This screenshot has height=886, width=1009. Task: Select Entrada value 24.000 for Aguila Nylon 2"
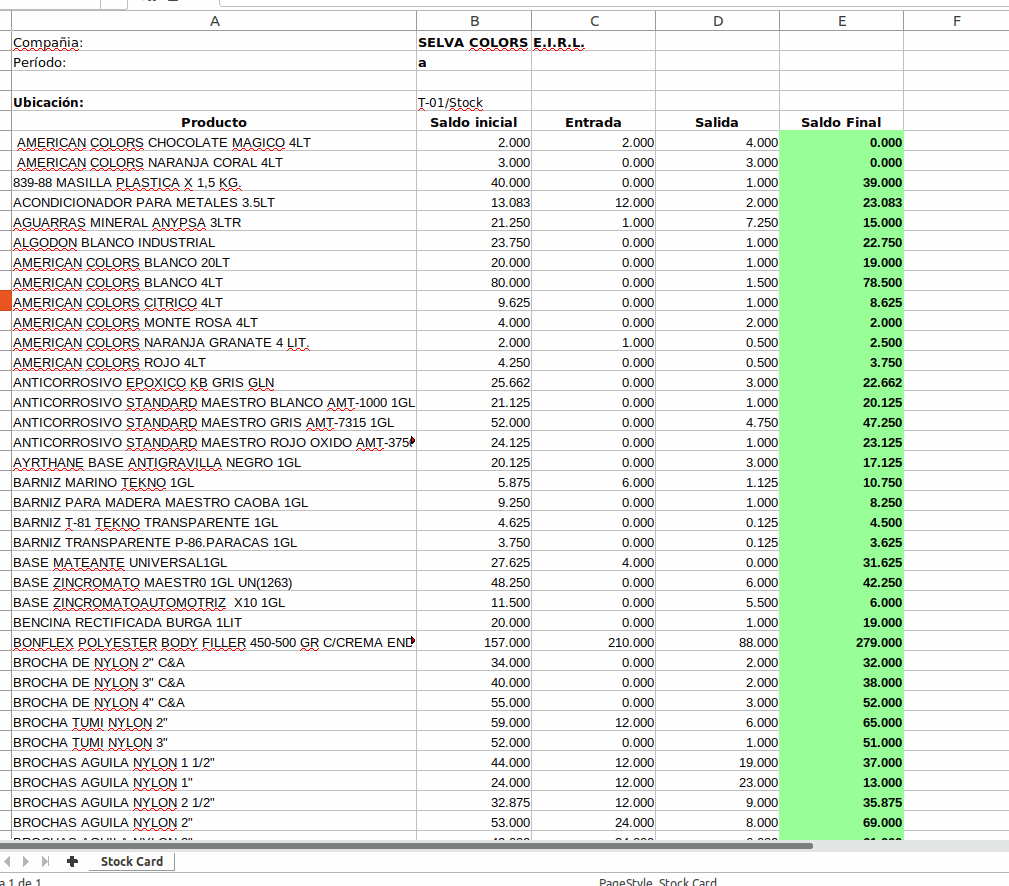[x=594, y=822]
